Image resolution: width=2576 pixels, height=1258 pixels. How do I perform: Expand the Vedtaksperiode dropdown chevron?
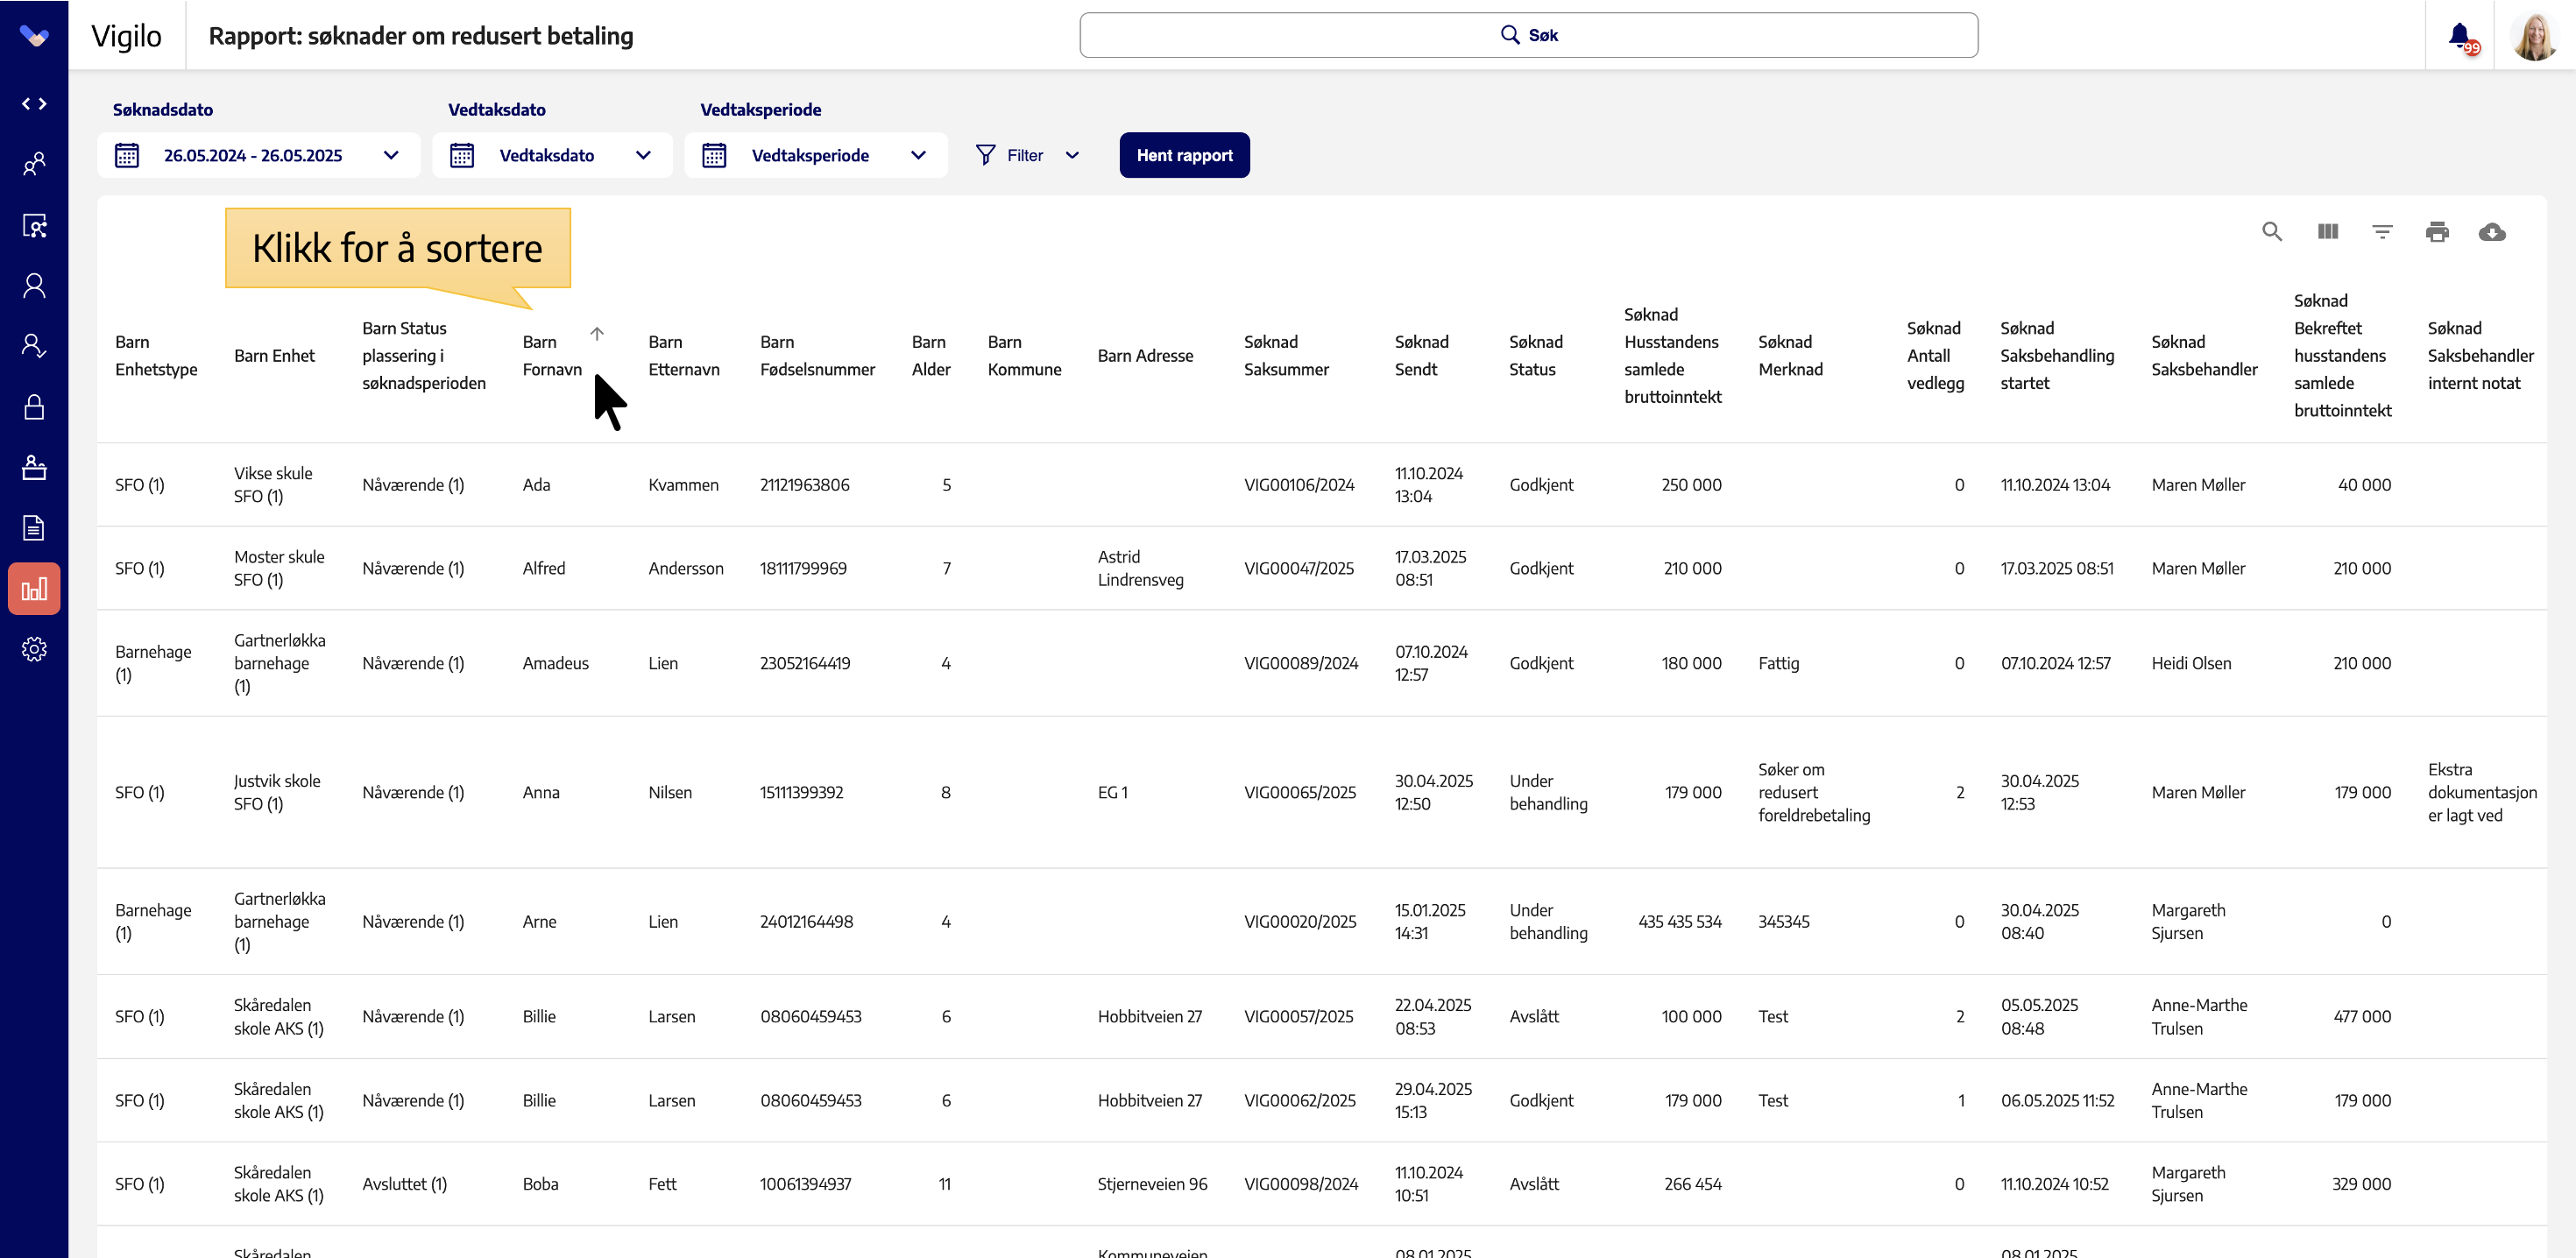point(918,155)
